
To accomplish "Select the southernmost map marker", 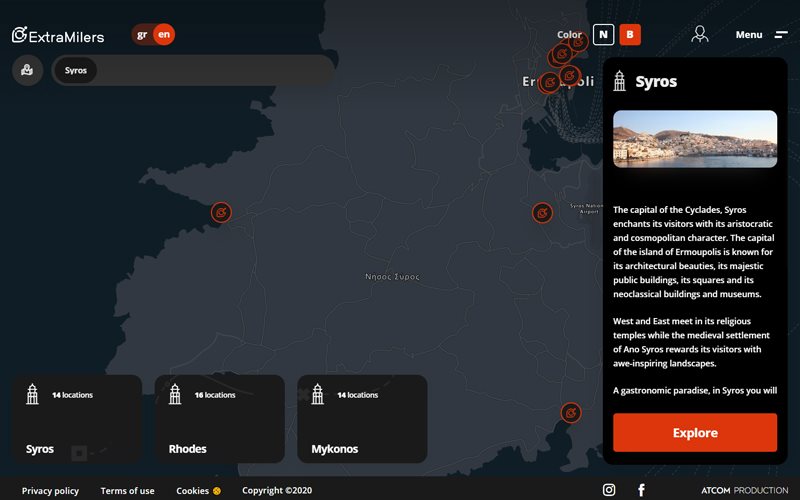I will 570,413.
